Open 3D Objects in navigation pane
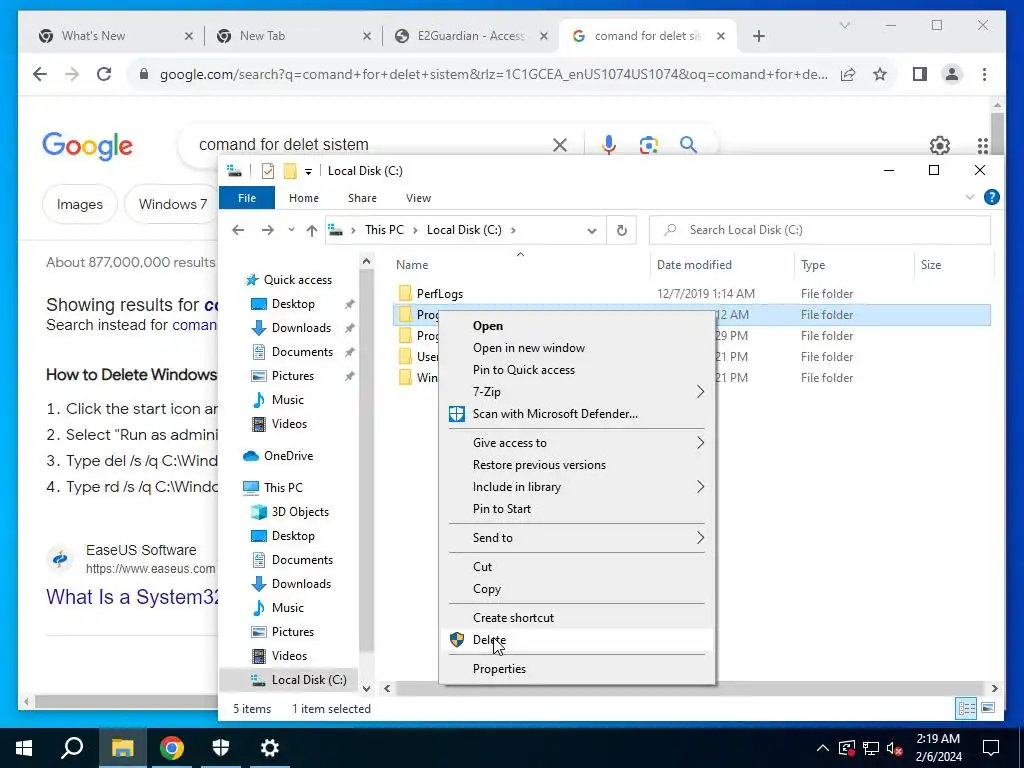This screenshot has width=1024, height=768. pyautogui.click(x=300, y=512)
